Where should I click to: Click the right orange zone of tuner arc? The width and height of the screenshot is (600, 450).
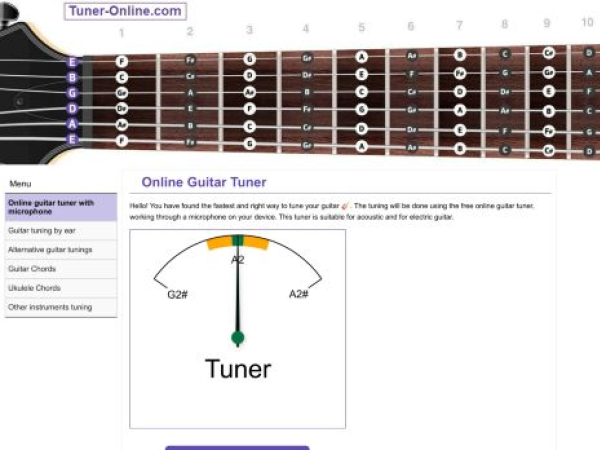[x=256, y=243]
